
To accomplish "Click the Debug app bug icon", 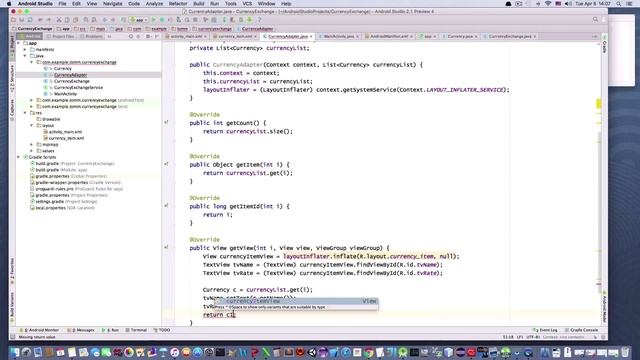I will [x=162, y=20].
